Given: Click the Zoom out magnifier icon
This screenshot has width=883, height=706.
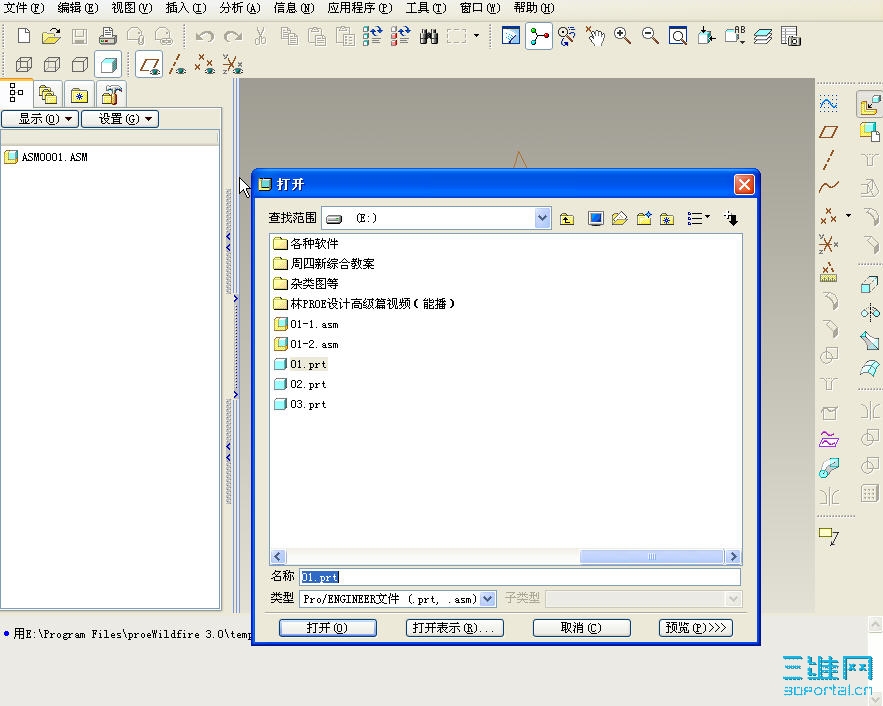Looking at the screenshot, I should coord(650,37).
